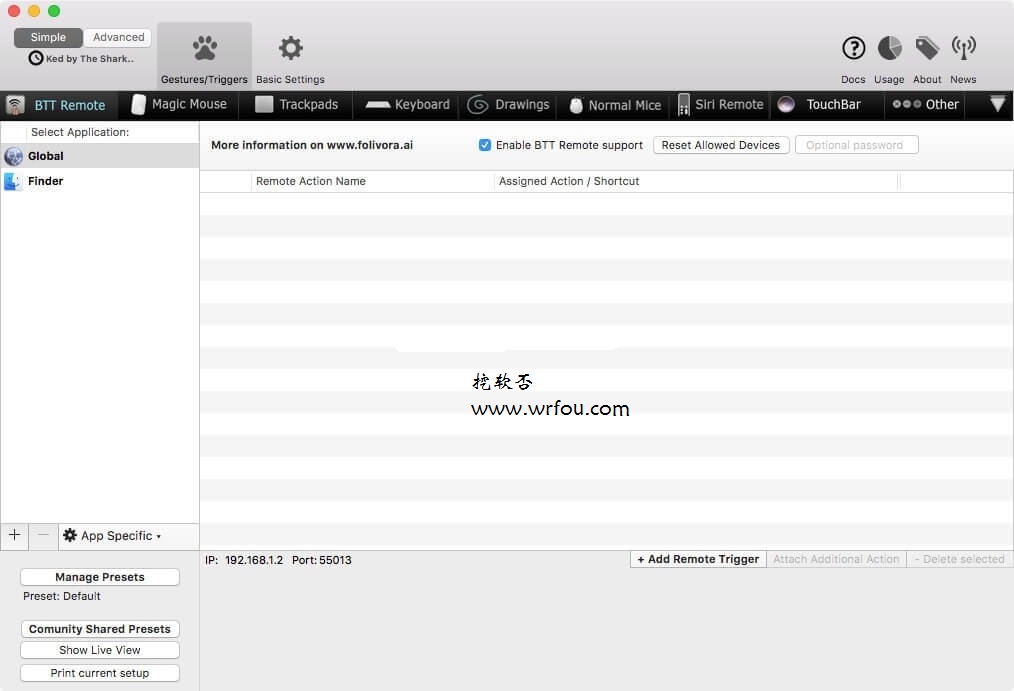Minimize the window with the yellow button
This screenshot has height=691, width=1014.
34,11
